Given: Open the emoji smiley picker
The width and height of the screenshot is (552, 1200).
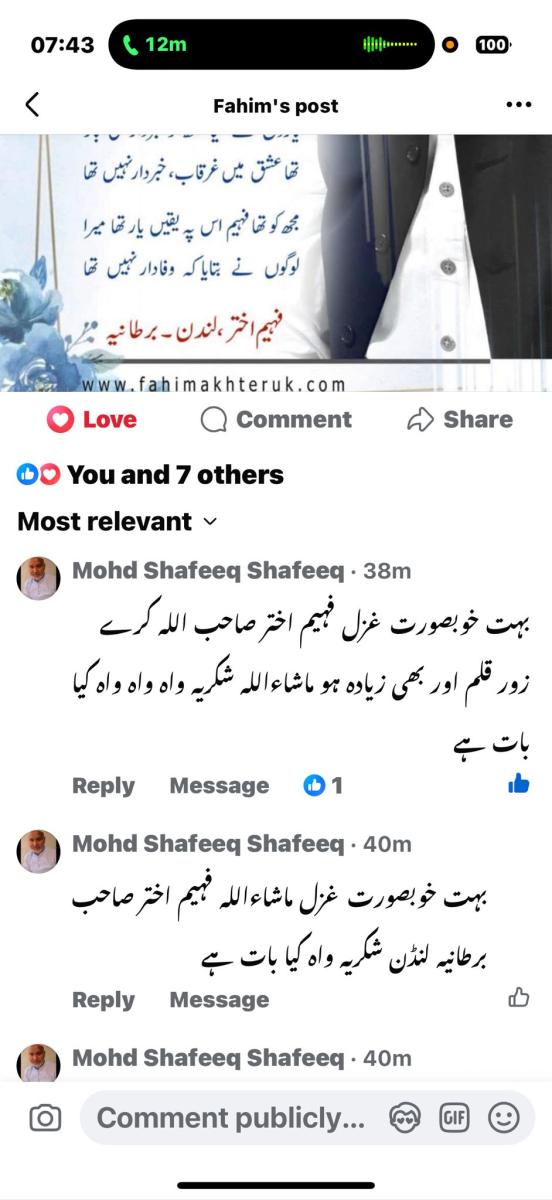Looking at the screenshot, I should coord(504,1118).
